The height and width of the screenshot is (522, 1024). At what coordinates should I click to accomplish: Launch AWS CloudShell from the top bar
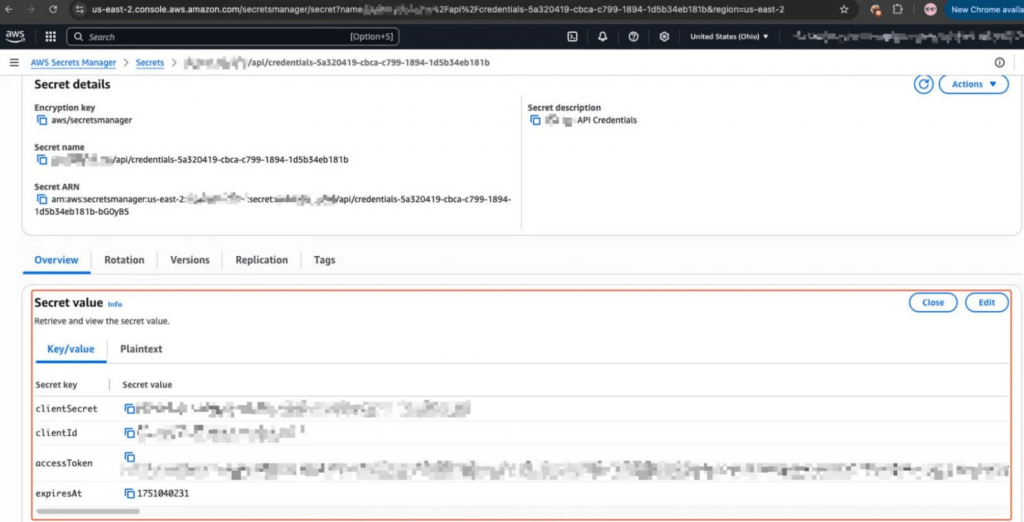[x=572, y=36]
